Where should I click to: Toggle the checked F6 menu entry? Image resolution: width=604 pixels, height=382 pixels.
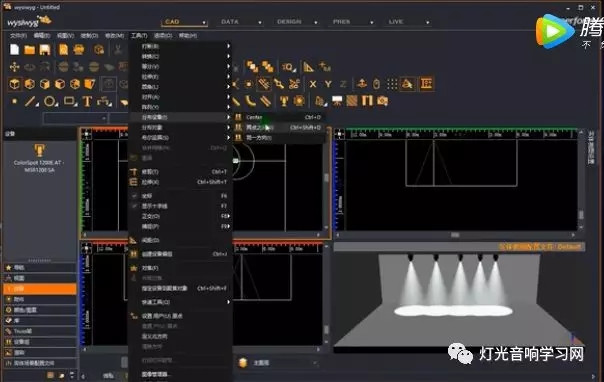pyautogui.click(x=180, y=196)
